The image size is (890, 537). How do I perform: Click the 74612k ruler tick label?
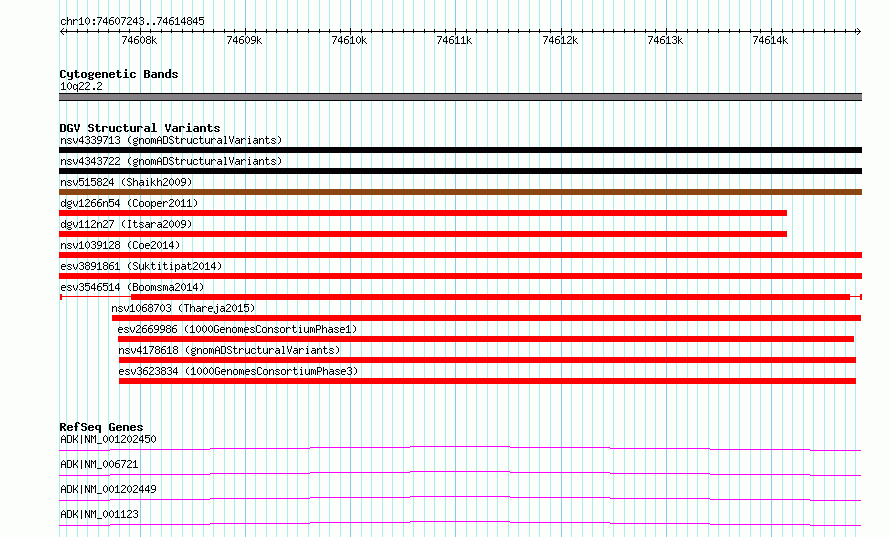coord(560,40)
